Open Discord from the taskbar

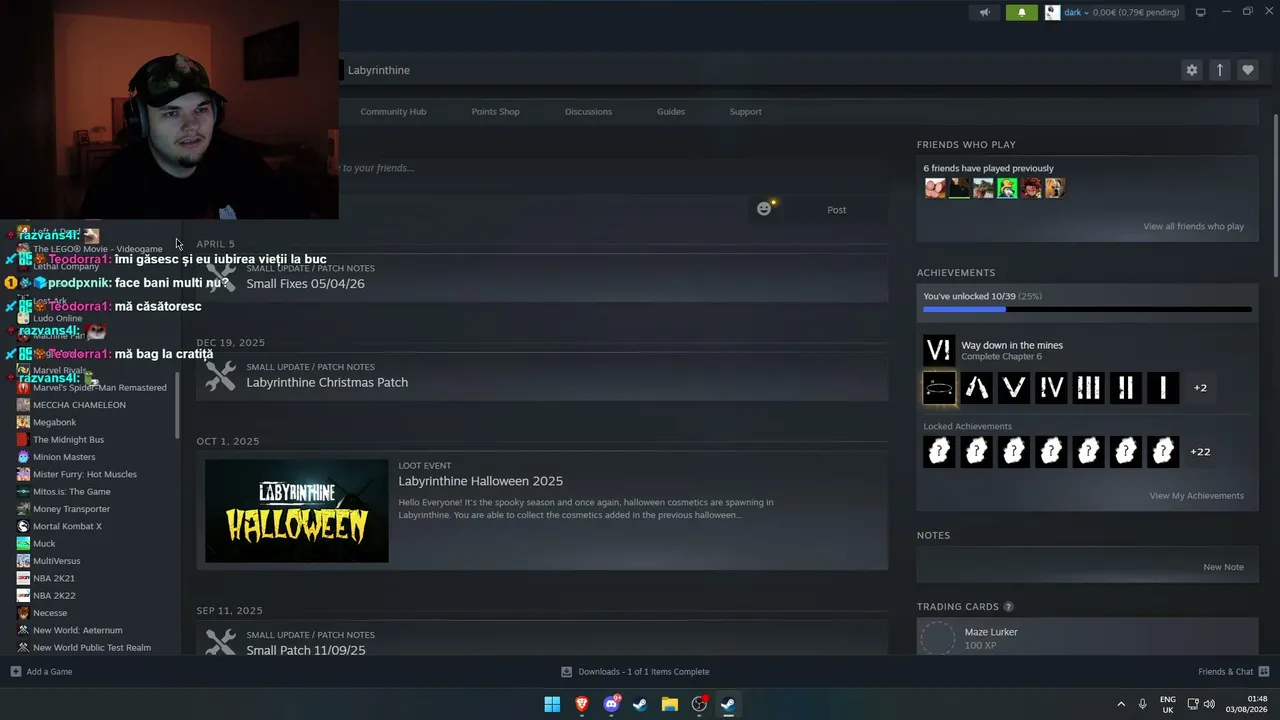[x=611, y=704]
